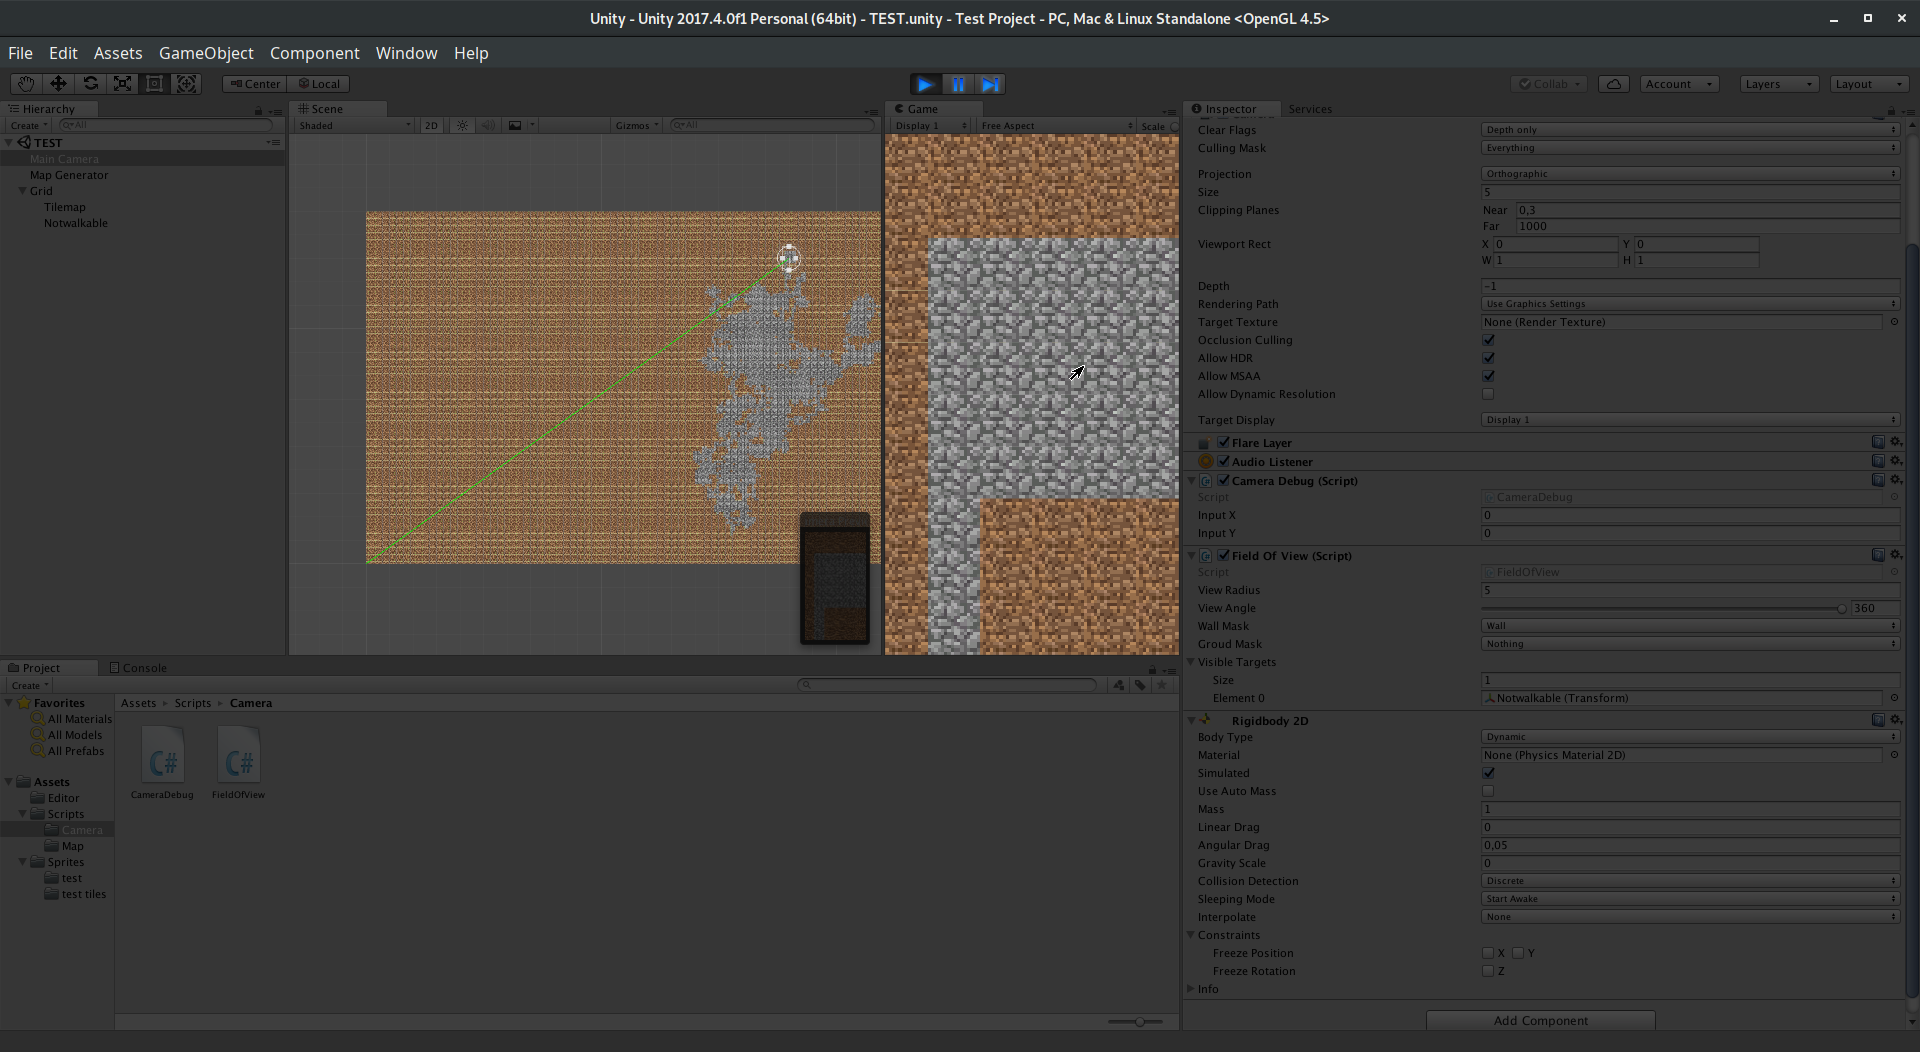Toggle Local handle rotation button

tap(319, 84)
